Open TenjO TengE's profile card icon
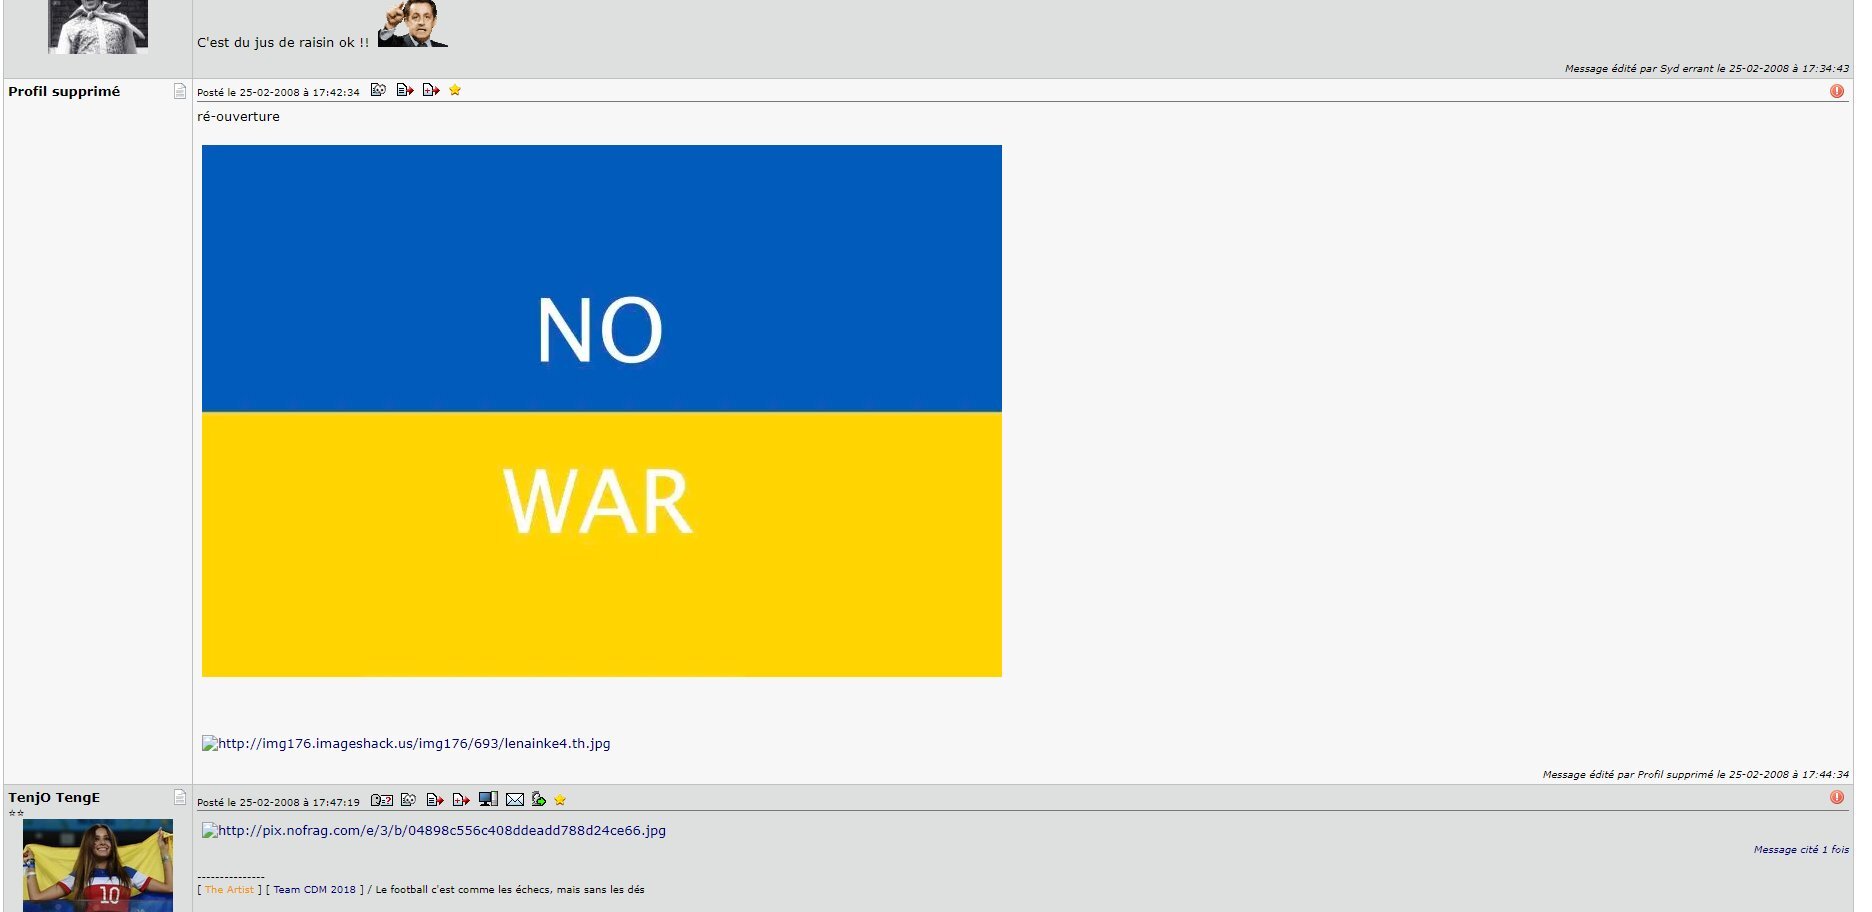This screenshot has width=1872, height=912. click(x=382, y=800)
